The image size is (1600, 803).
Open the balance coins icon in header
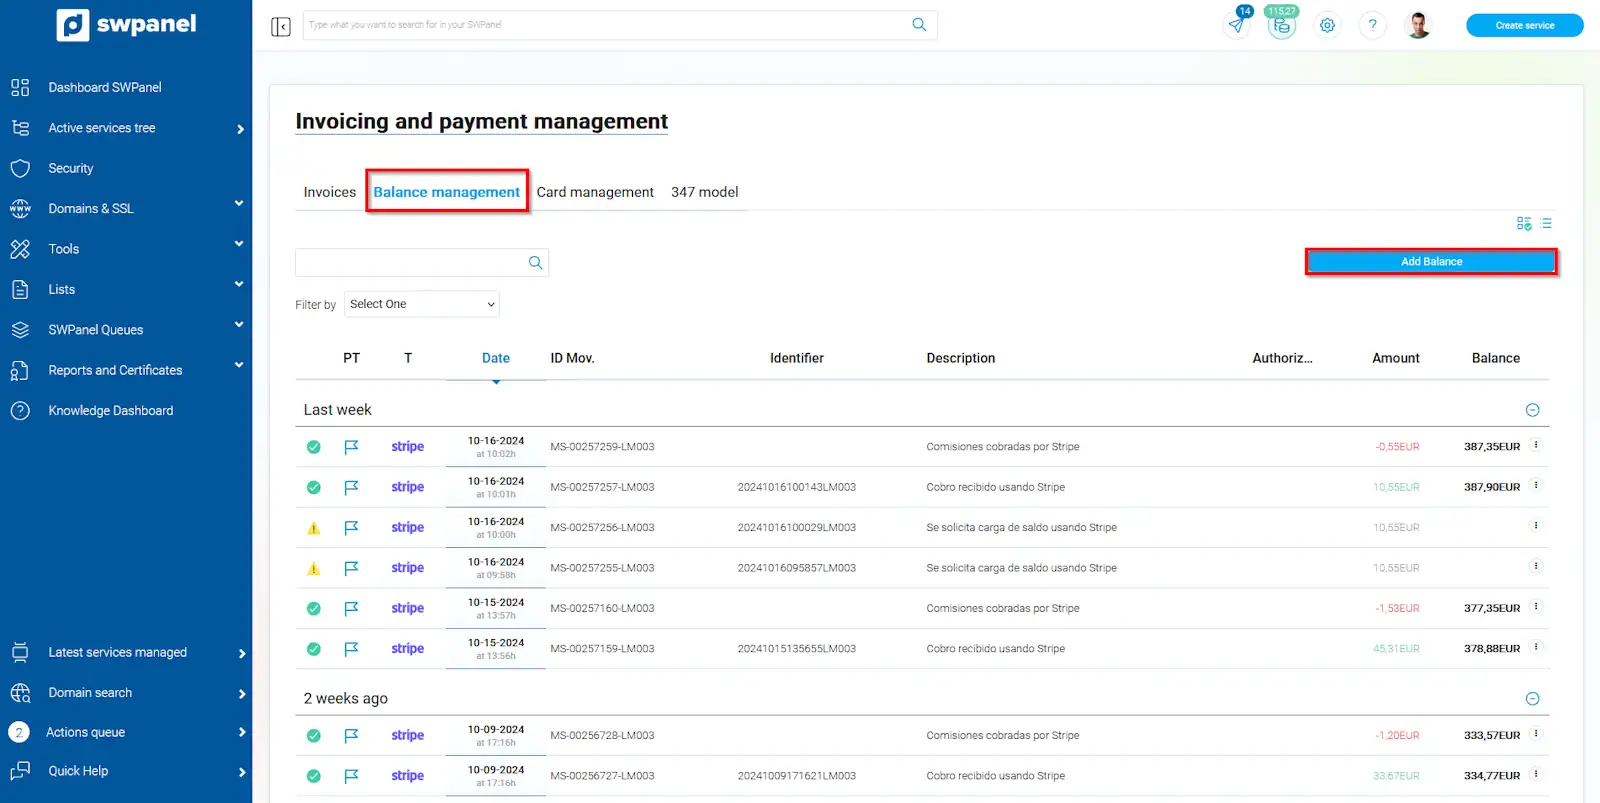coord(1282,26)
